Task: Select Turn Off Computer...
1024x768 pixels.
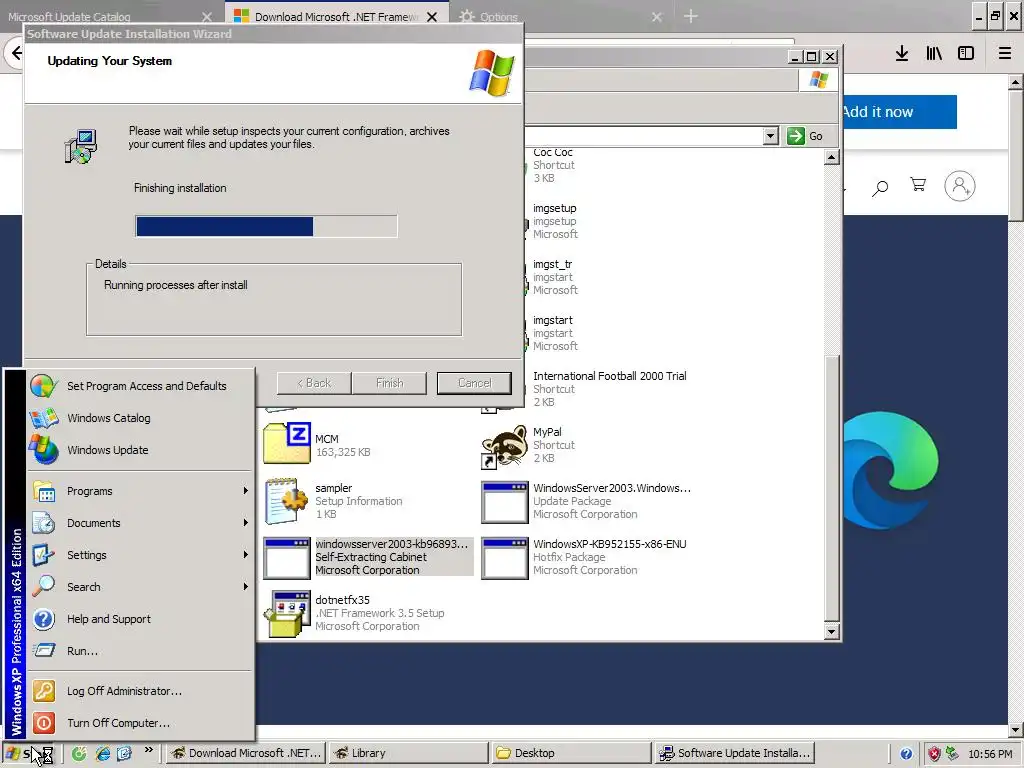Action: pos(140,723)
